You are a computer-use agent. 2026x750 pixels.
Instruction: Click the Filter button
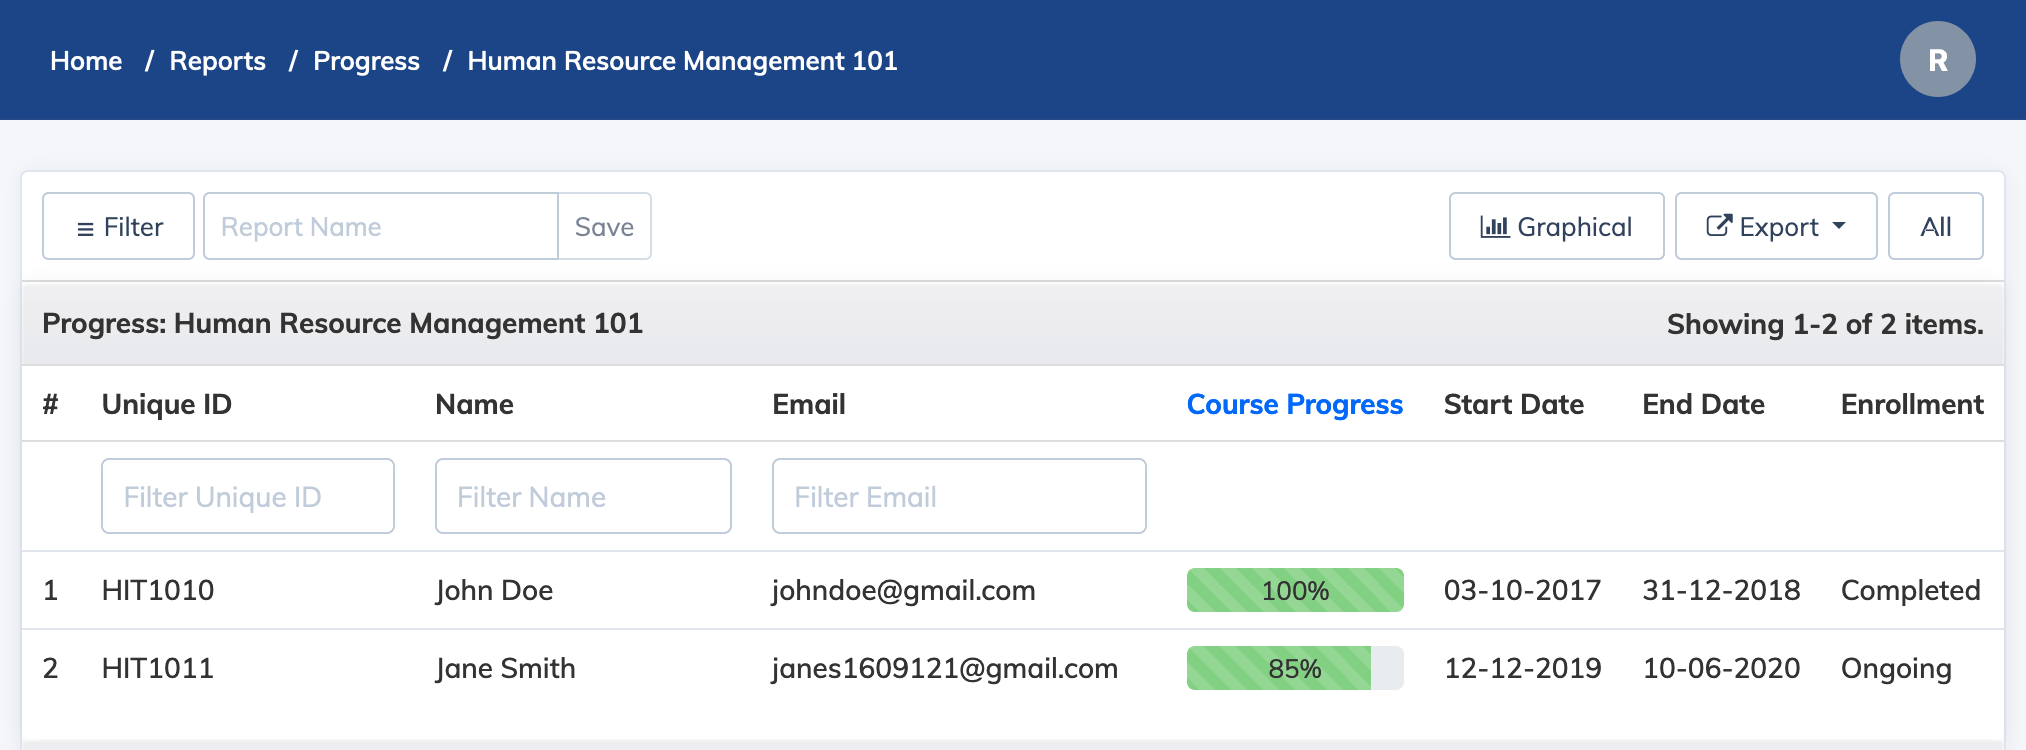point(118,226)
